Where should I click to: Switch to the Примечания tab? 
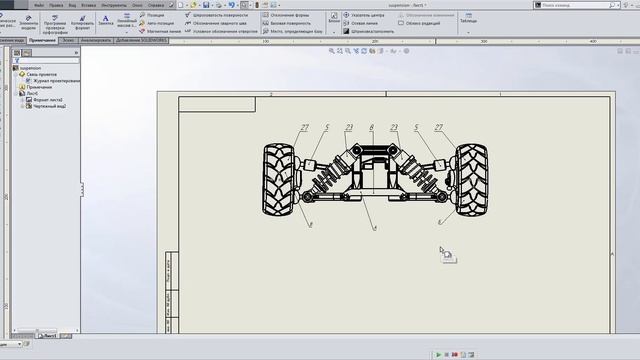pos(42,40)
